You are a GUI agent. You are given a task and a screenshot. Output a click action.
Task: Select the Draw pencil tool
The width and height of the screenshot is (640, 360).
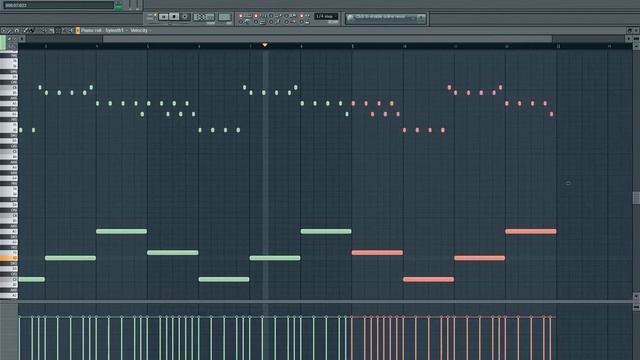tap(26, 31)
